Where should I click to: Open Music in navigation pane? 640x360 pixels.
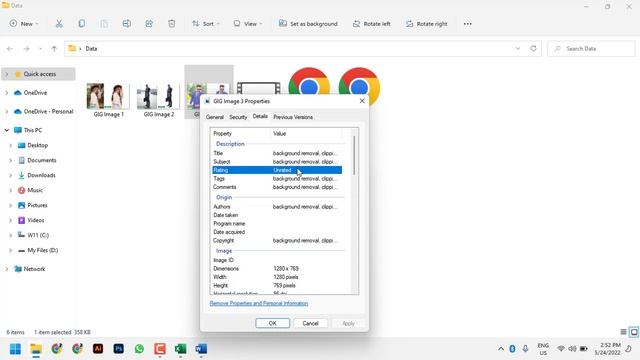tap(35, 190)
